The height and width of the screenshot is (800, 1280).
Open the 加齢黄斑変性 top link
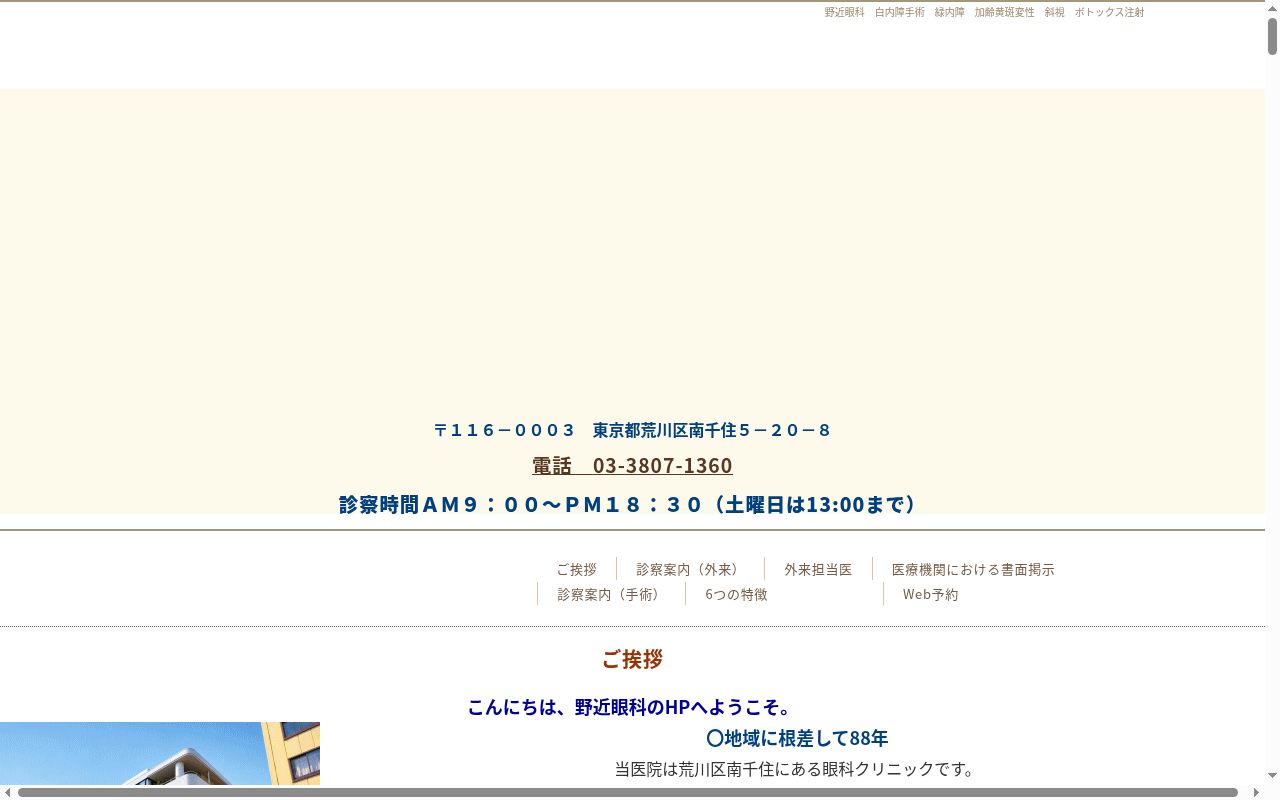[1004, 12]
